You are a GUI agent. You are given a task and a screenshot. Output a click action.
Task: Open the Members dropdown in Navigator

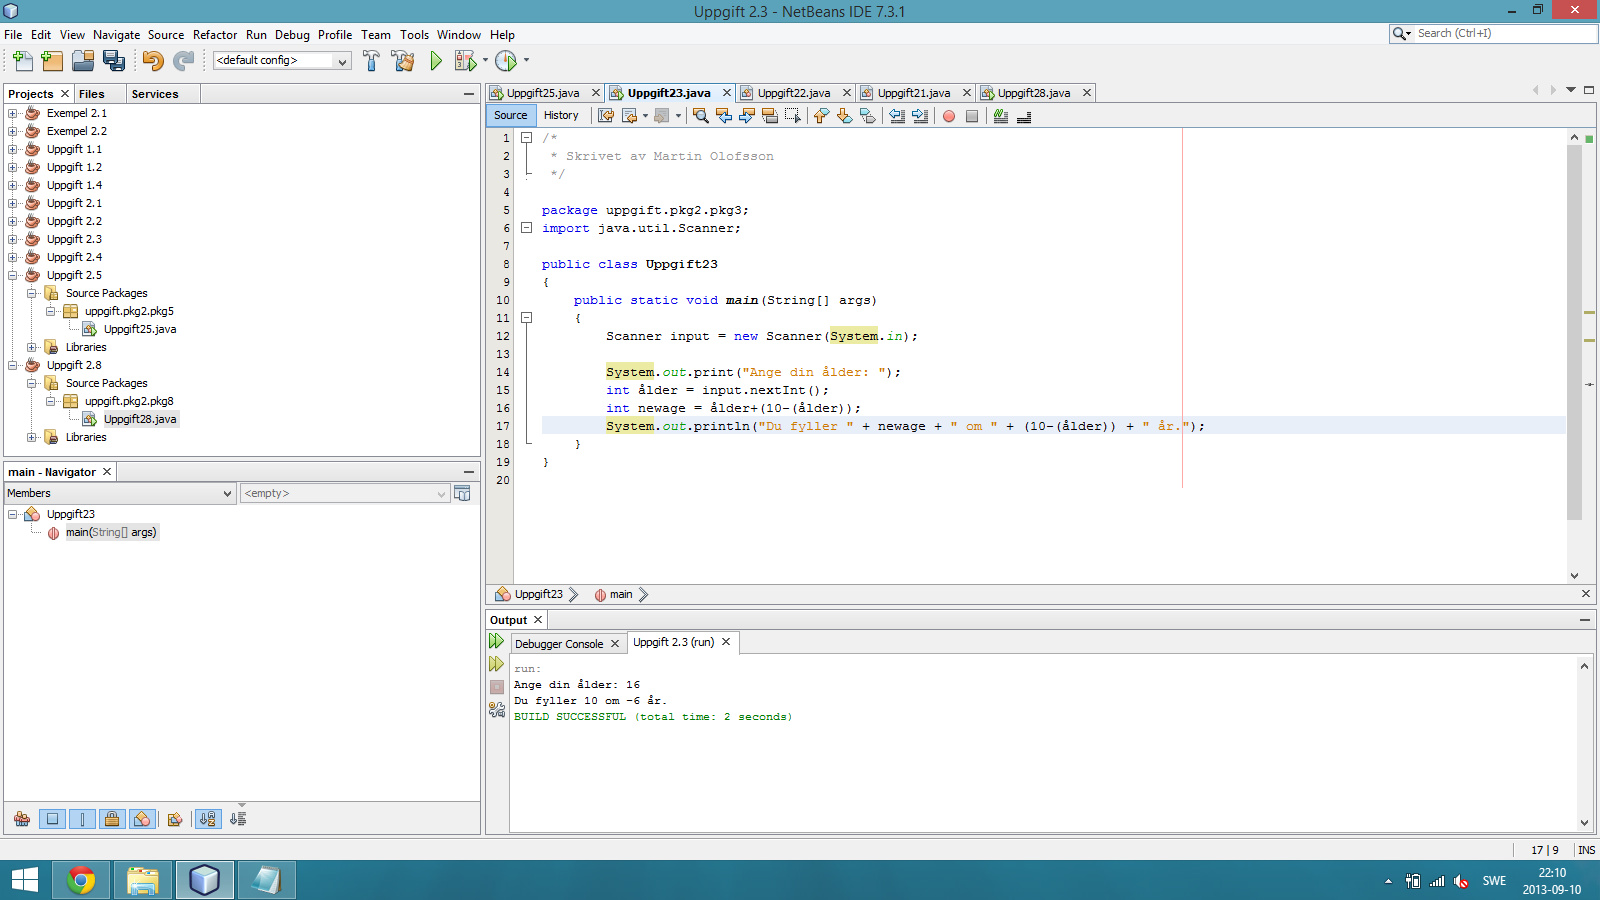coord(120,493)
